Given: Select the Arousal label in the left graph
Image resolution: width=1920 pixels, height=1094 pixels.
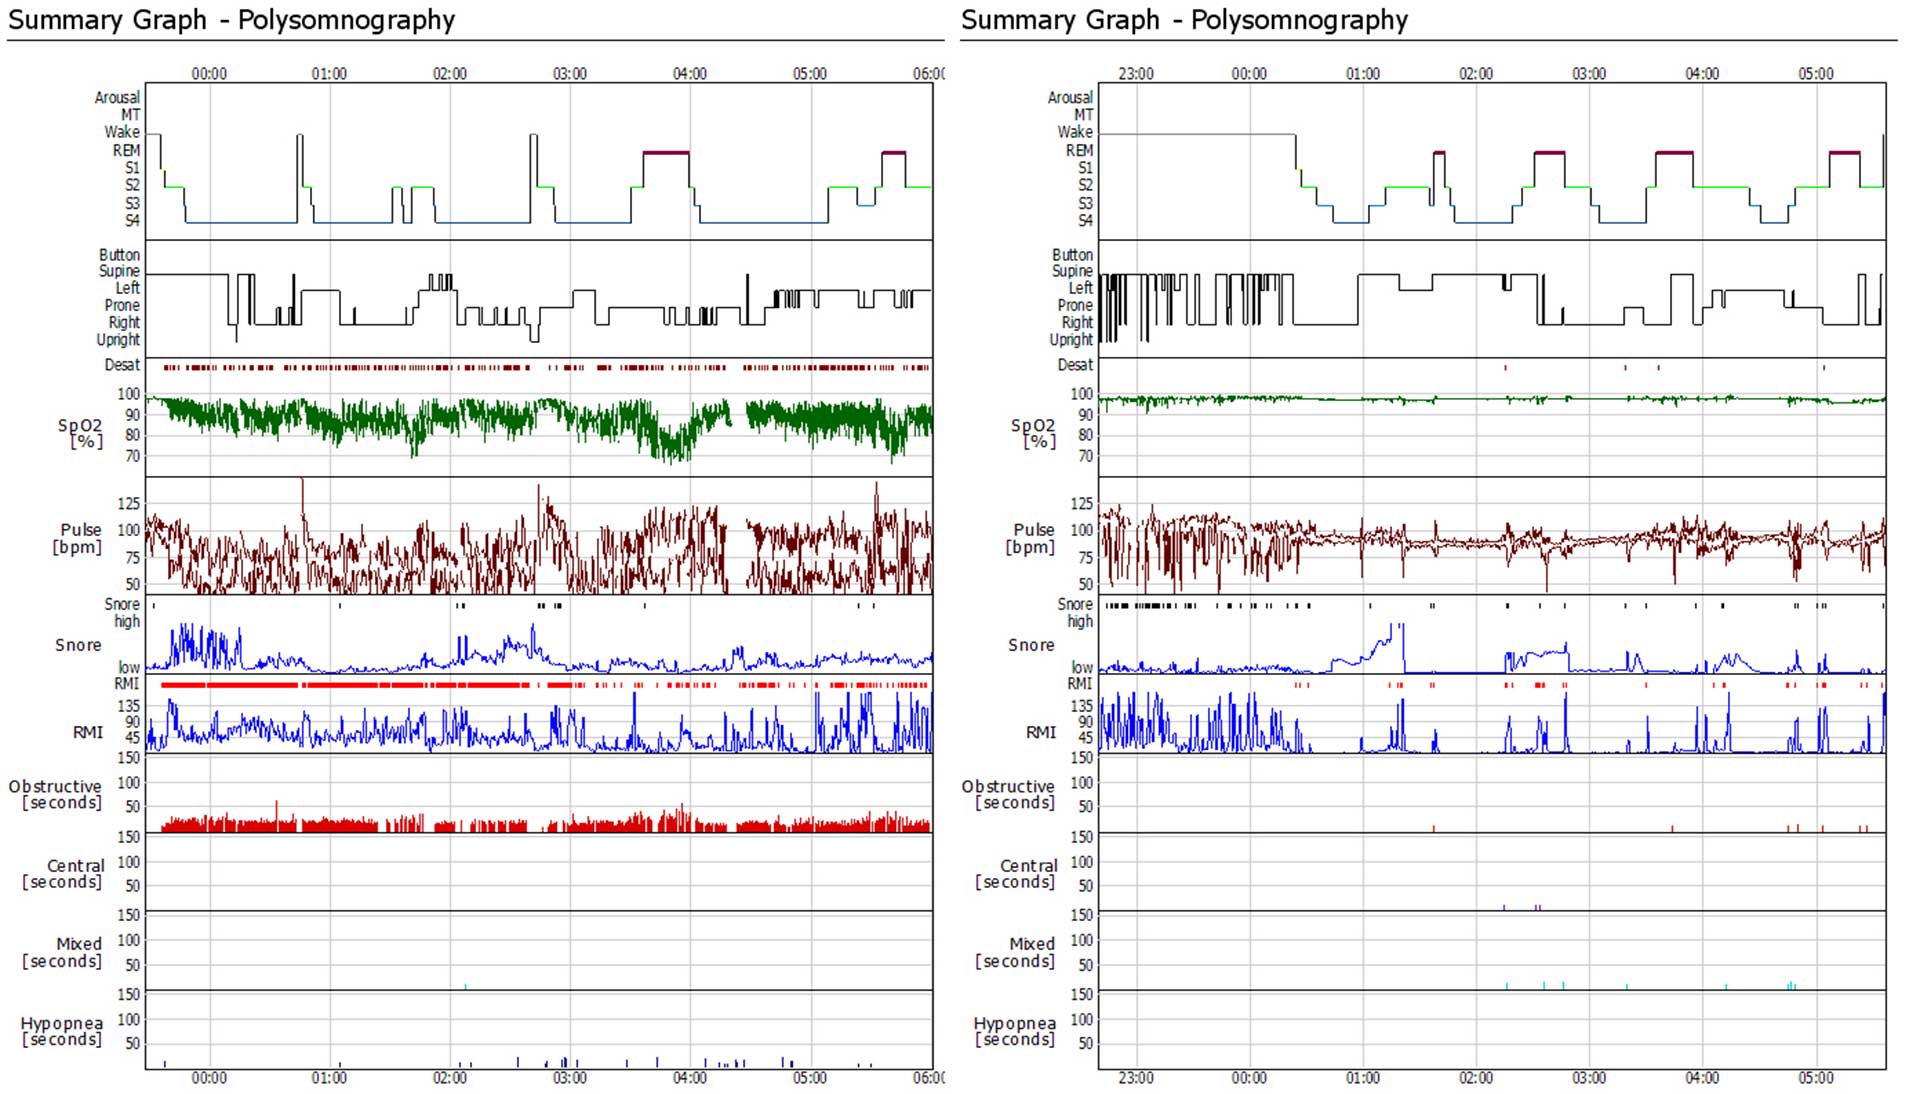Looking at the screenshot, I should [x=117, y=97].
